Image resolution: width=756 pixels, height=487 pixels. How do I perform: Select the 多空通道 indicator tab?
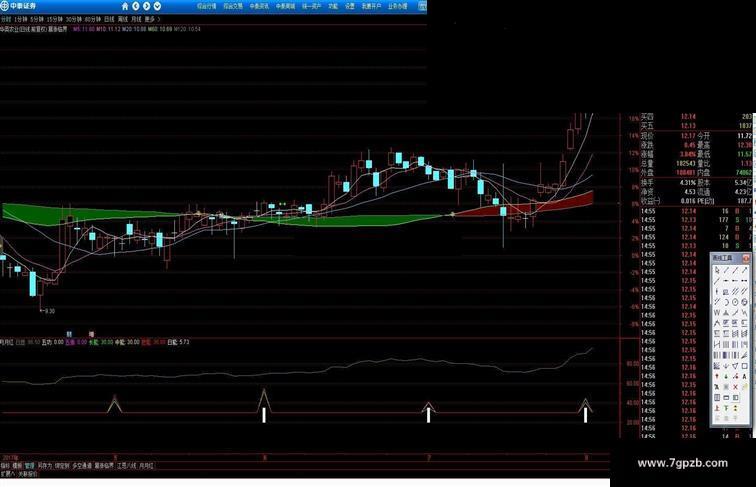tap(82, 466)
